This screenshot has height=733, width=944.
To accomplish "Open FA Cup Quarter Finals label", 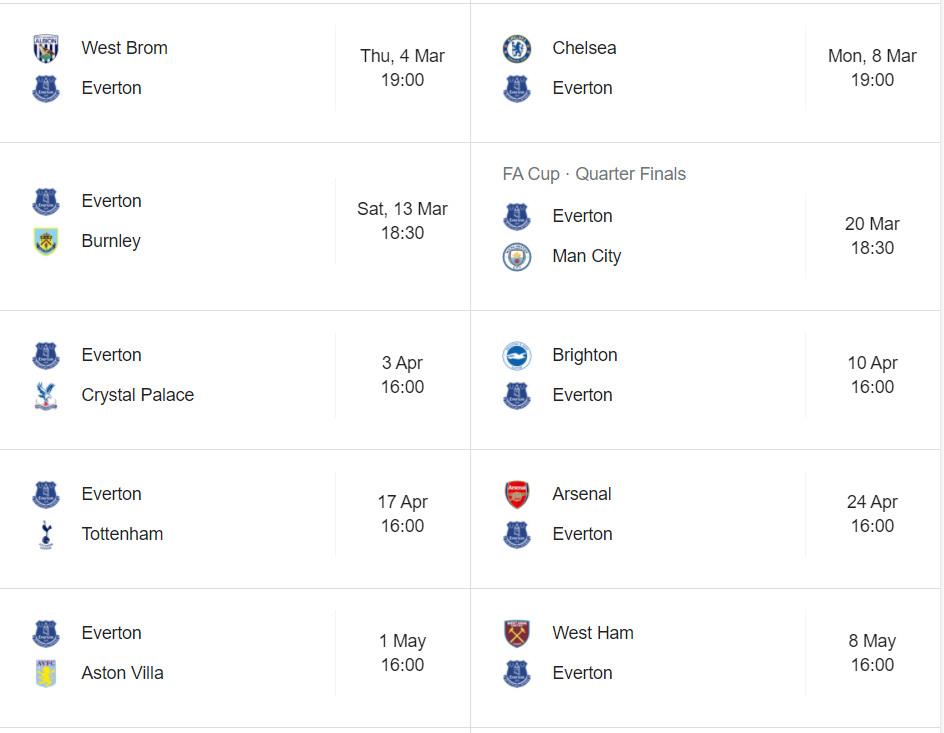I will pyautogui.click(x=594, y=174).
